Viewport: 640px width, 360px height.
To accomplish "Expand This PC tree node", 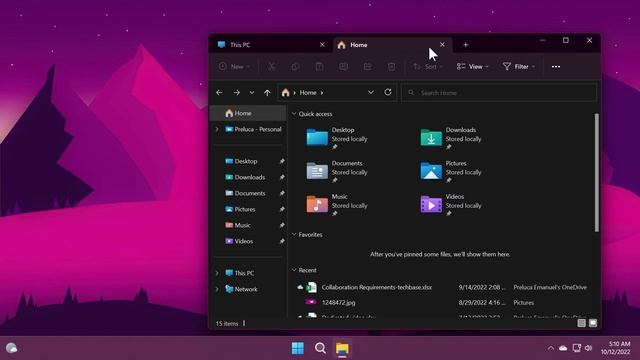I will tap(217, 273).
